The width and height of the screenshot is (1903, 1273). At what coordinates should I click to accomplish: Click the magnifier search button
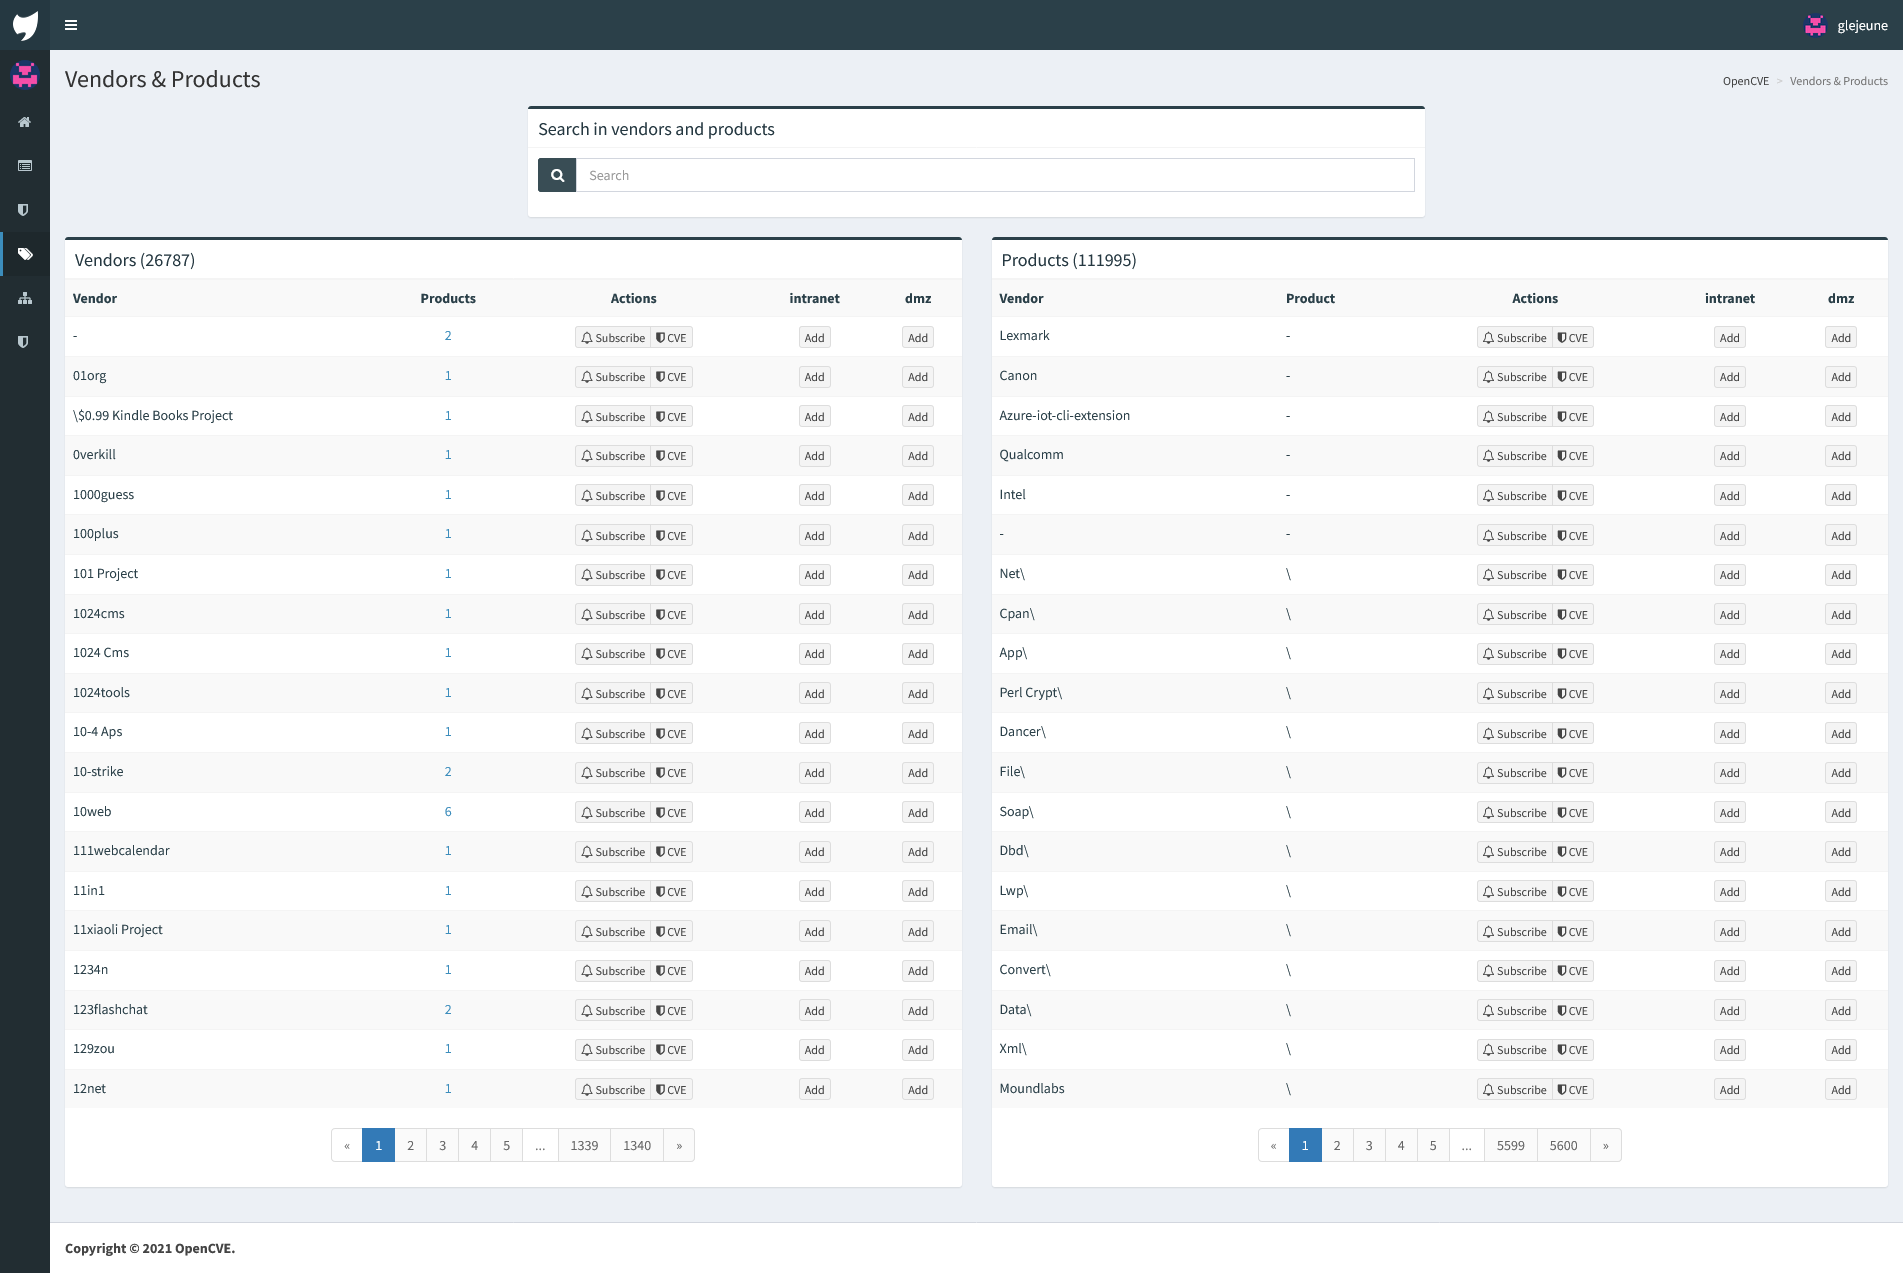pyautogui.click(x=557, y=175)
